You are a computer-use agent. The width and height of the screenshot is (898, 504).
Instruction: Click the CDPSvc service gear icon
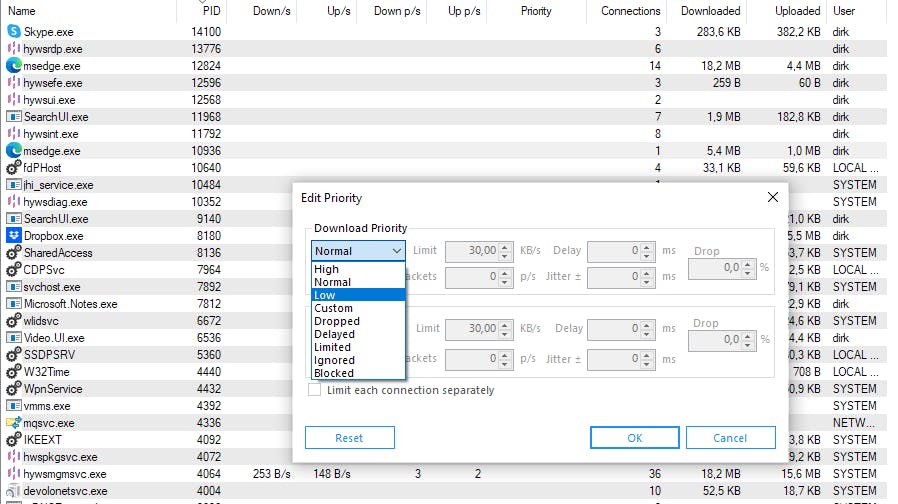click(x=14, y=270)
